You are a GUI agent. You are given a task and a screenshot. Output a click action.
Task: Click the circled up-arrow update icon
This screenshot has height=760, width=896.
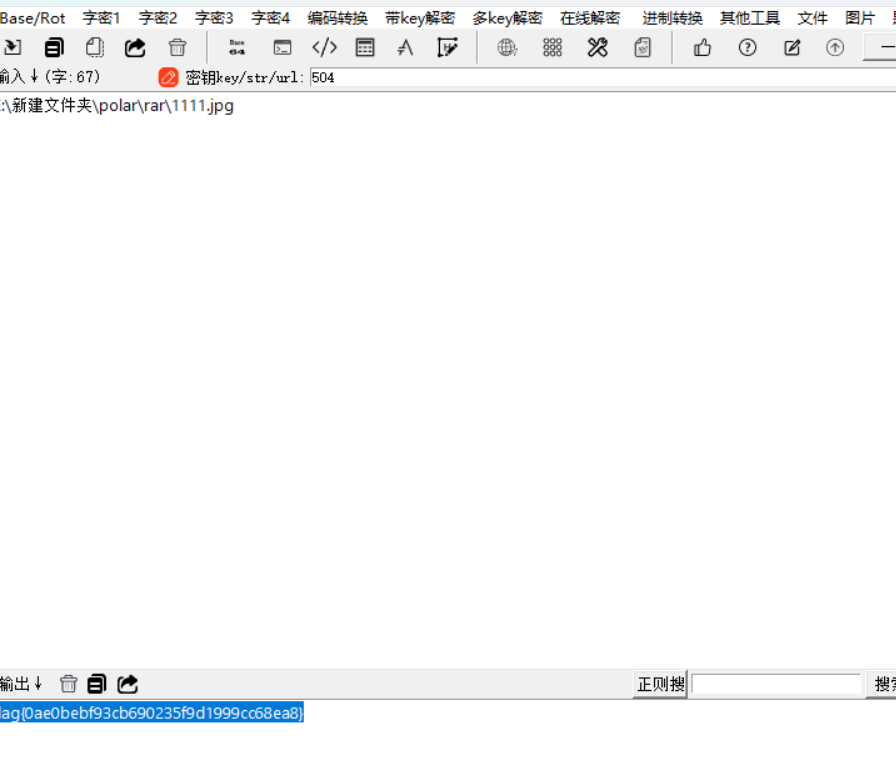pos(835,47)
